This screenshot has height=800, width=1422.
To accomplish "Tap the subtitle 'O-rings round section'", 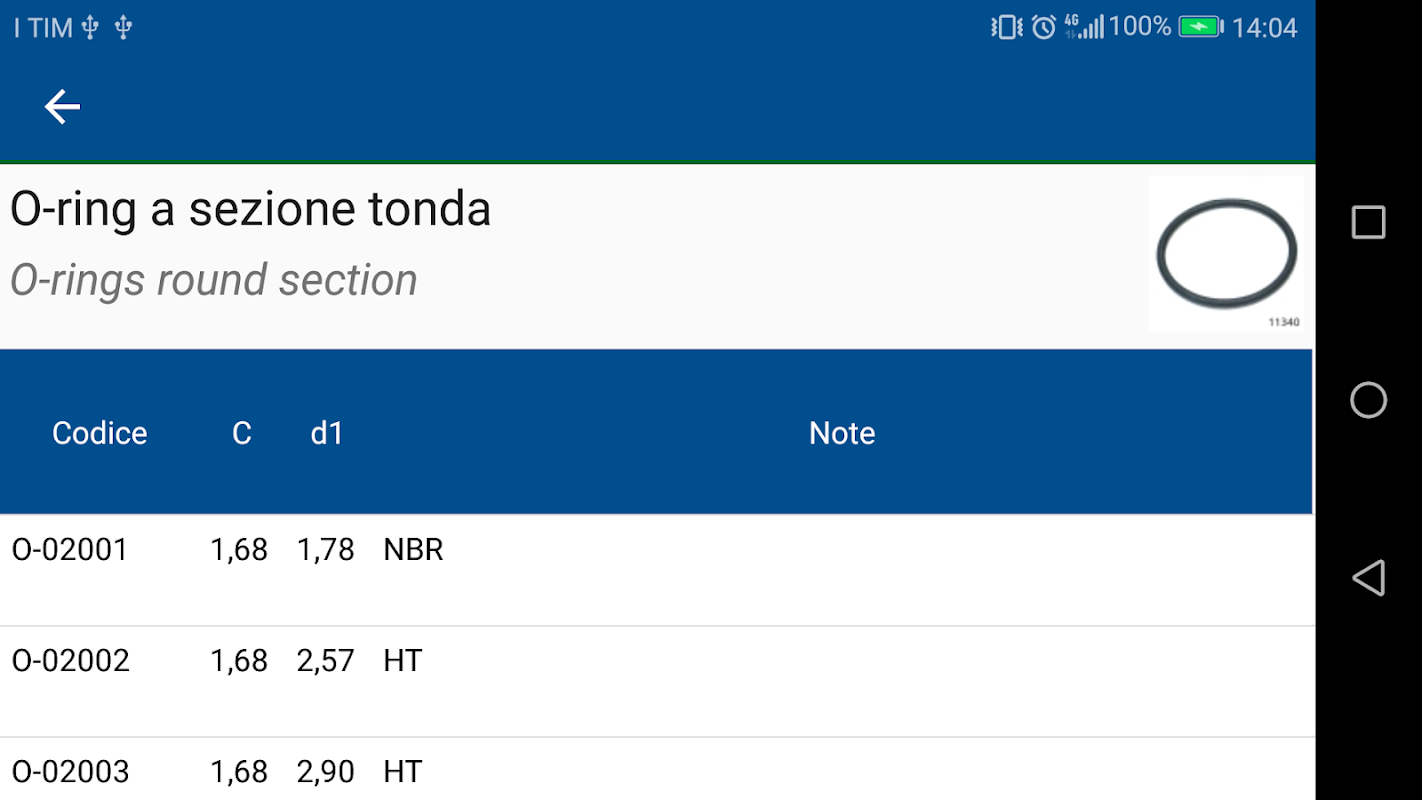I will click(214, 281).
